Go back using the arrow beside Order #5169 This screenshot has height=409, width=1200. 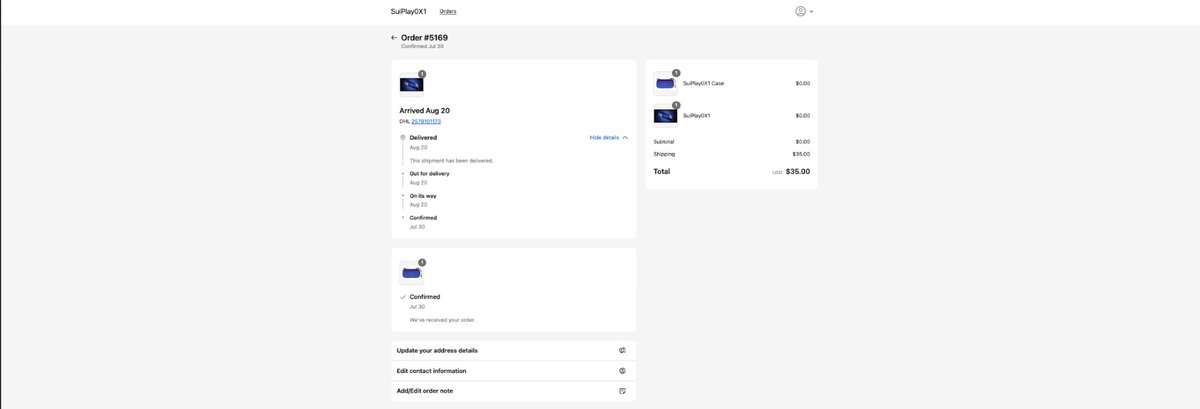coord(394,38)
